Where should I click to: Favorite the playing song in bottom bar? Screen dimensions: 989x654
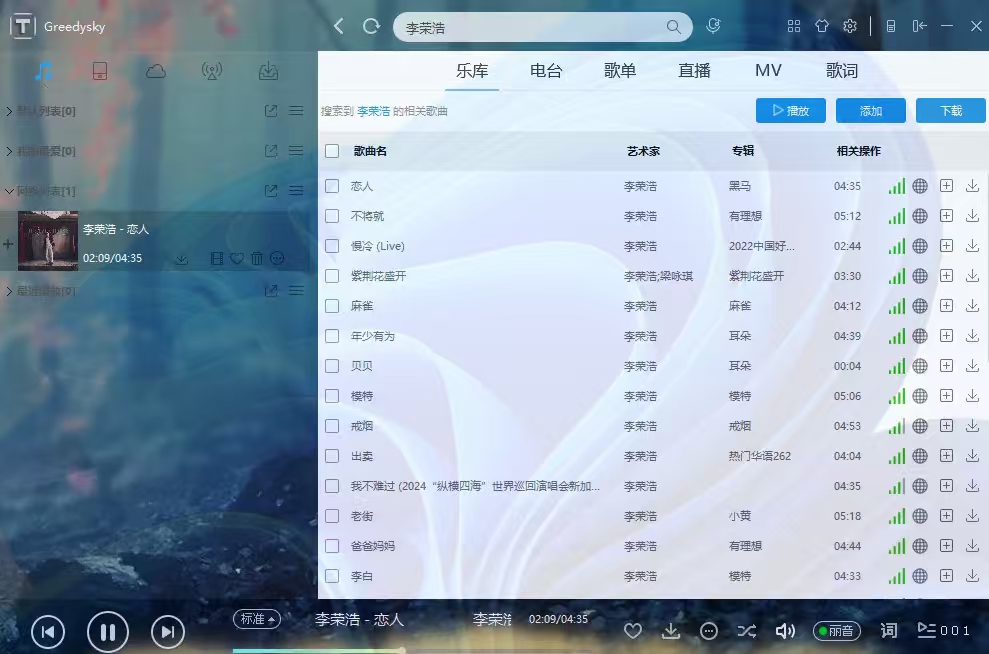(633, 631)
